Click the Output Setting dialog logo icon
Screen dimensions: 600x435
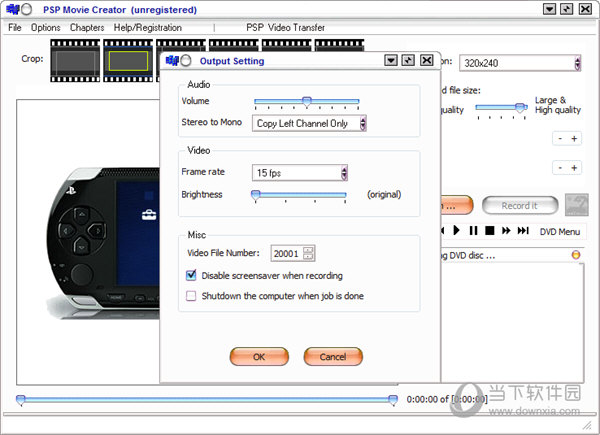pyautogui.click(x=172, y=60)
